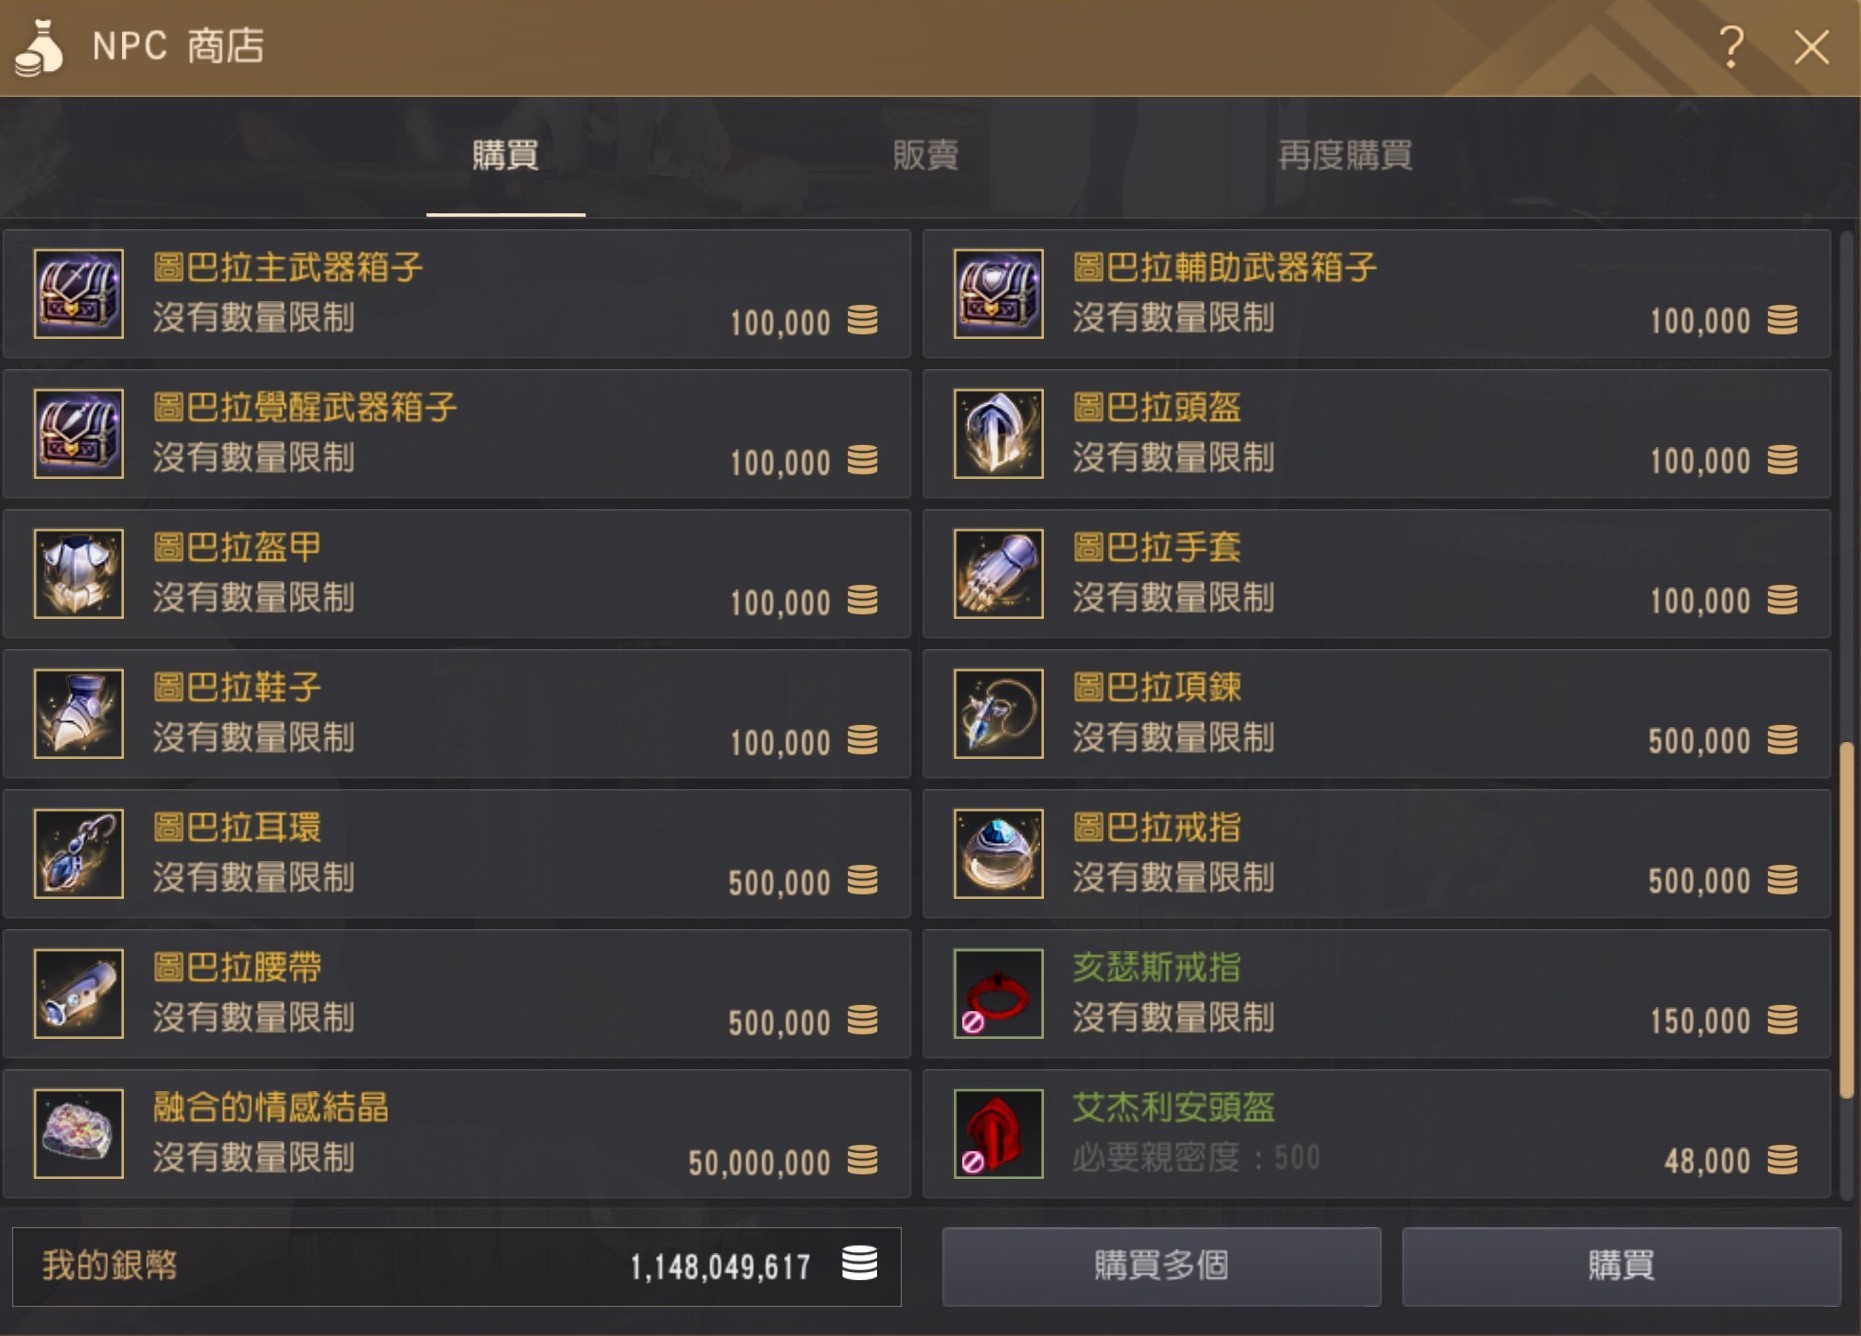Pick the 圖巴拉項鍊 necklace icon
1861x1336 pixels.
pos(999,714)
